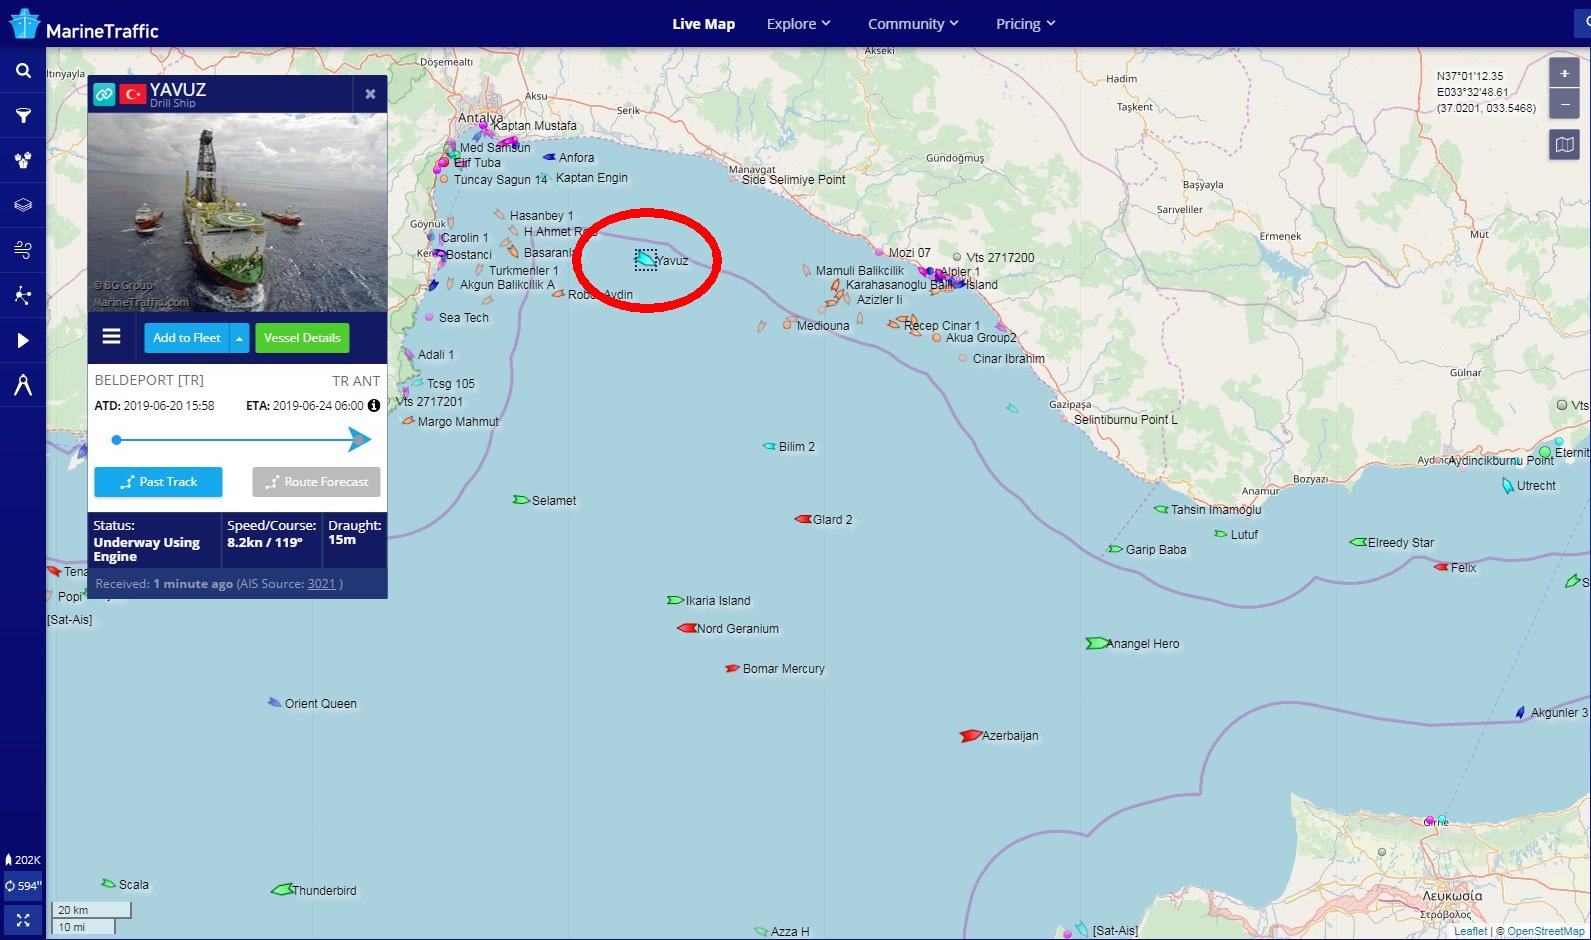Toggle the 594-second auto-refresh timer
The height and width of the screenshot is (940, 1591).
23,886
